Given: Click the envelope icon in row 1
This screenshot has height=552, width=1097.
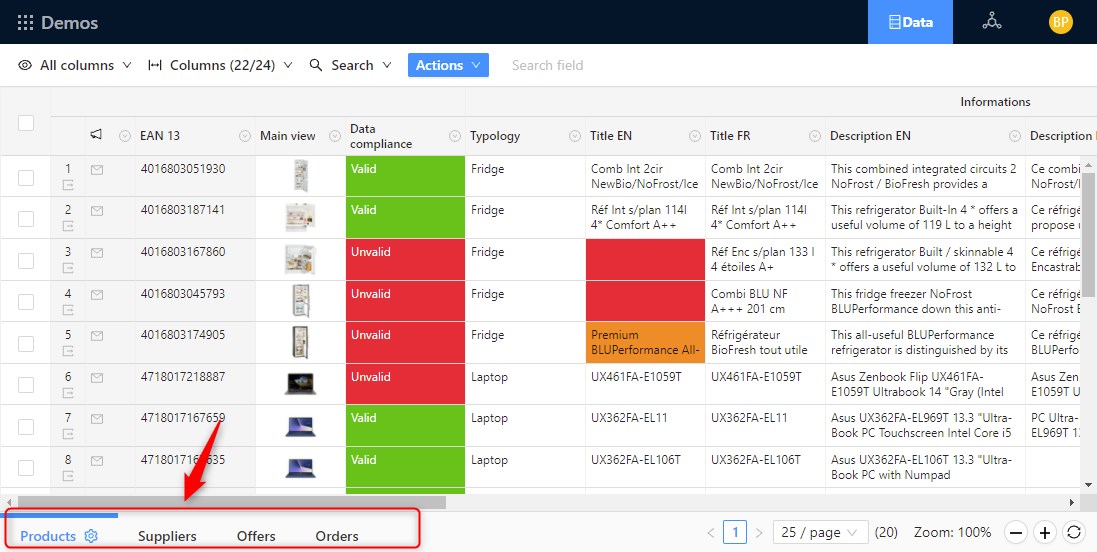Looking at the screenshot, I should tap(97, 170).
